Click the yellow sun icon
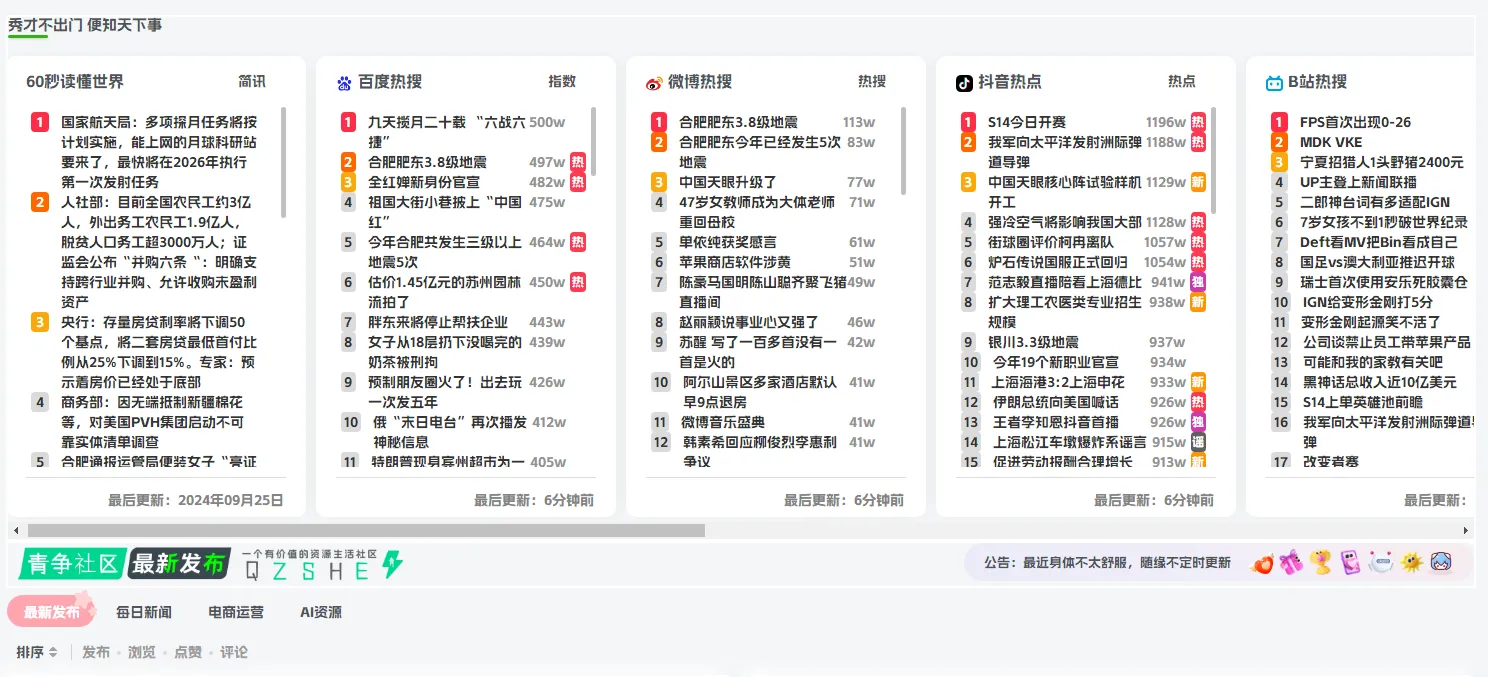 [1412, 563]
